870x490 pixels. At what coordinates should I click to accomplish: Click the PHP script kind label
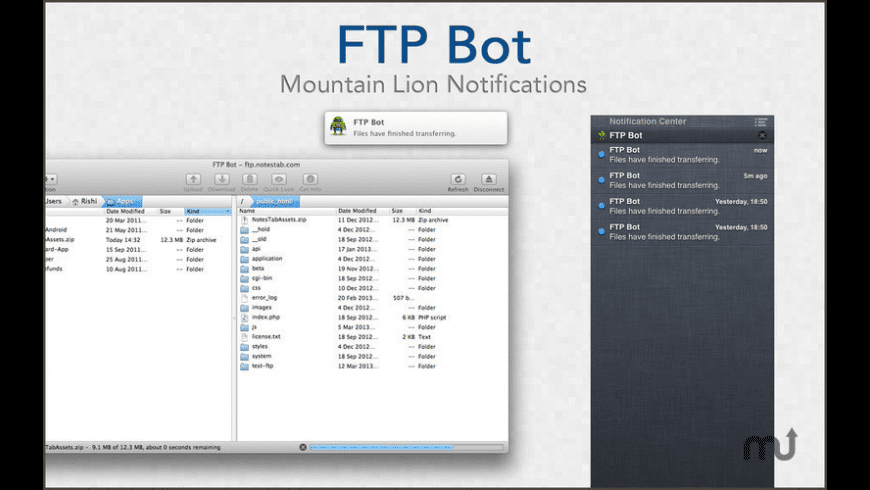432,317
